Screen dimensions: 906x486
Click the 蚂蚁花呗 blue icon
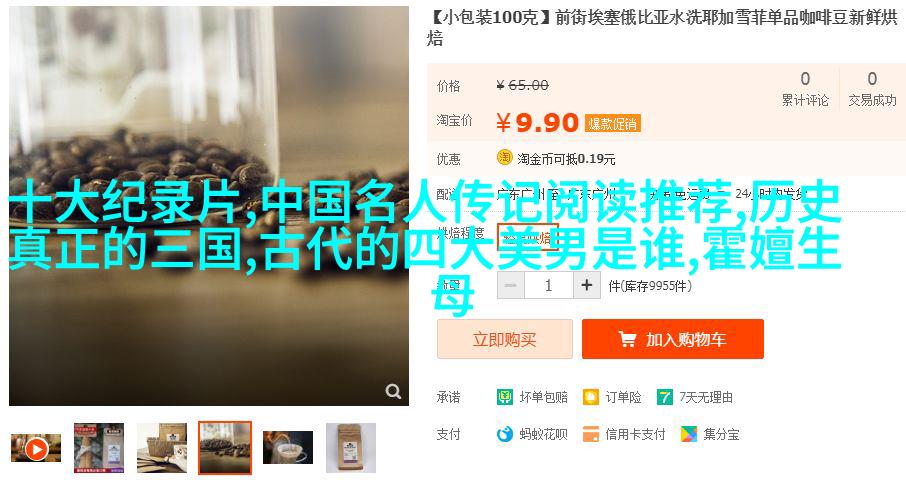click(x=504, y=434)
